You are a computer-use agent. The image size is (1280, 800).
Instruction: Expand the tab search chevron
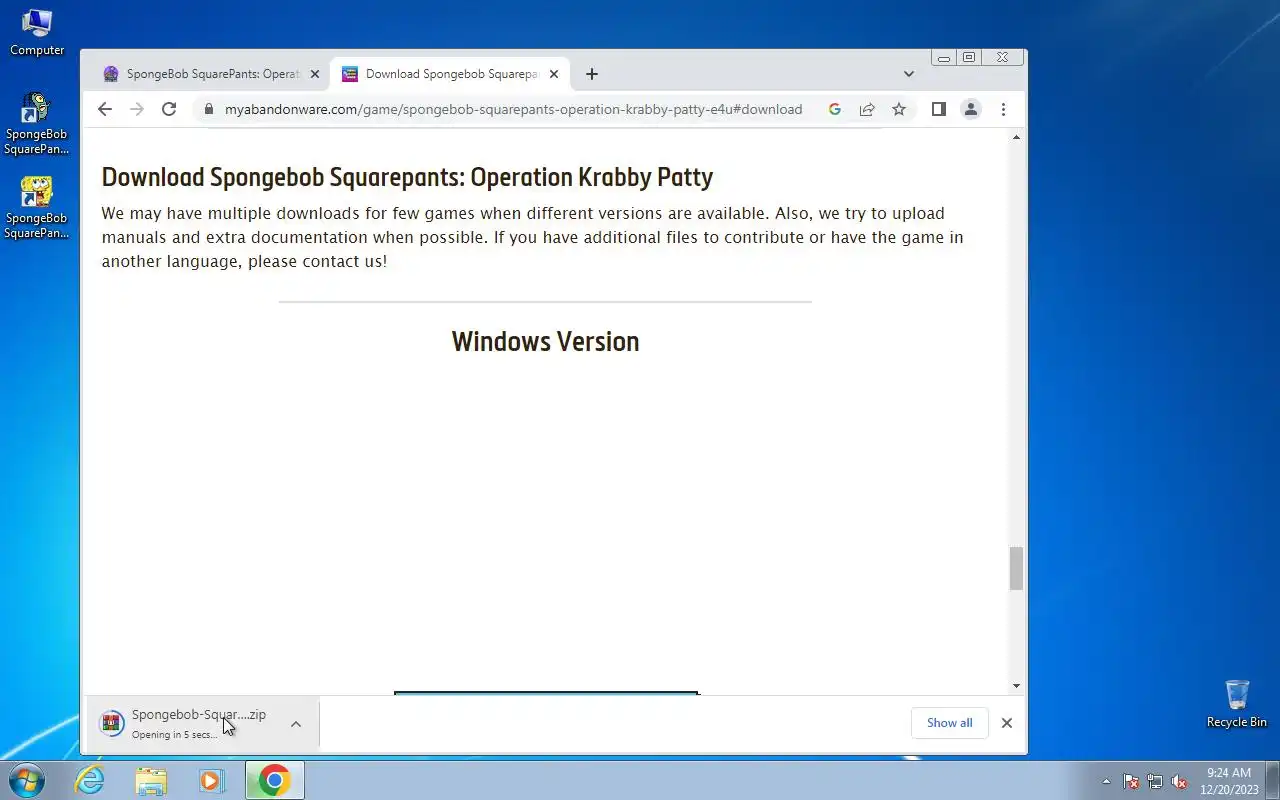pyautogui.click(x=908, y=74)
